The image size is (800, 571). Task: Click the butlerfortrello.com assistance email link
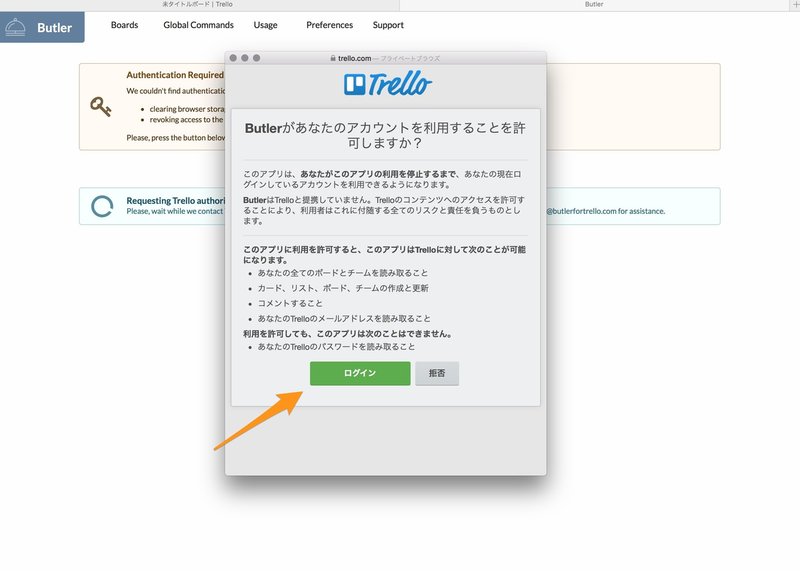[582, 211]
